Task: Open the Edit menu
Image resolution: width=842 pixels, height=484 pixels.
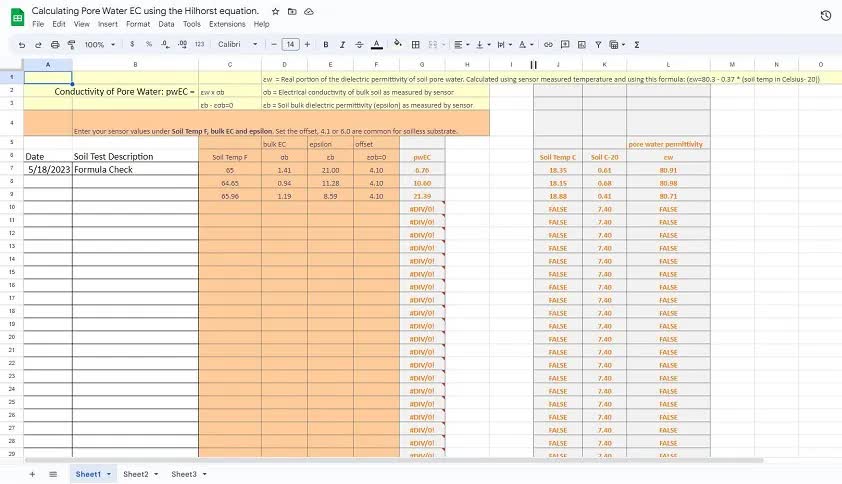Action: pyautogui.click(x=59, y=24)
